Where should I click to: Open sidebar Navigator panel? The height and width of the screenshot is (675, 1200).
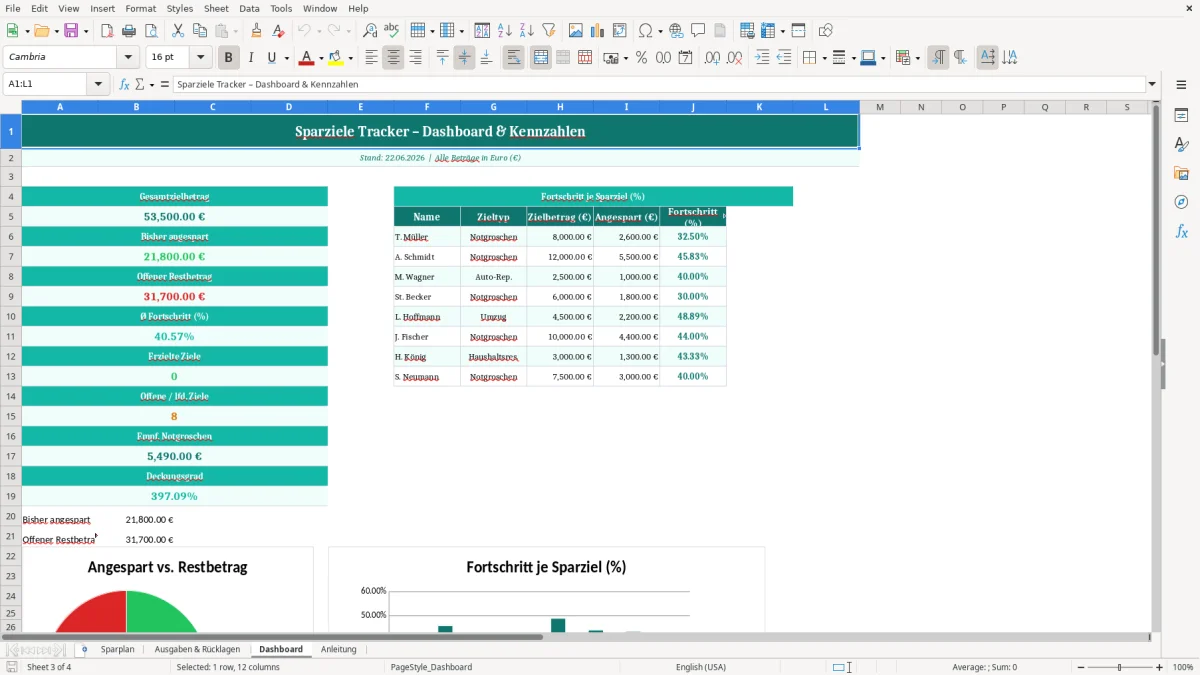click(x=1181, y=202)
